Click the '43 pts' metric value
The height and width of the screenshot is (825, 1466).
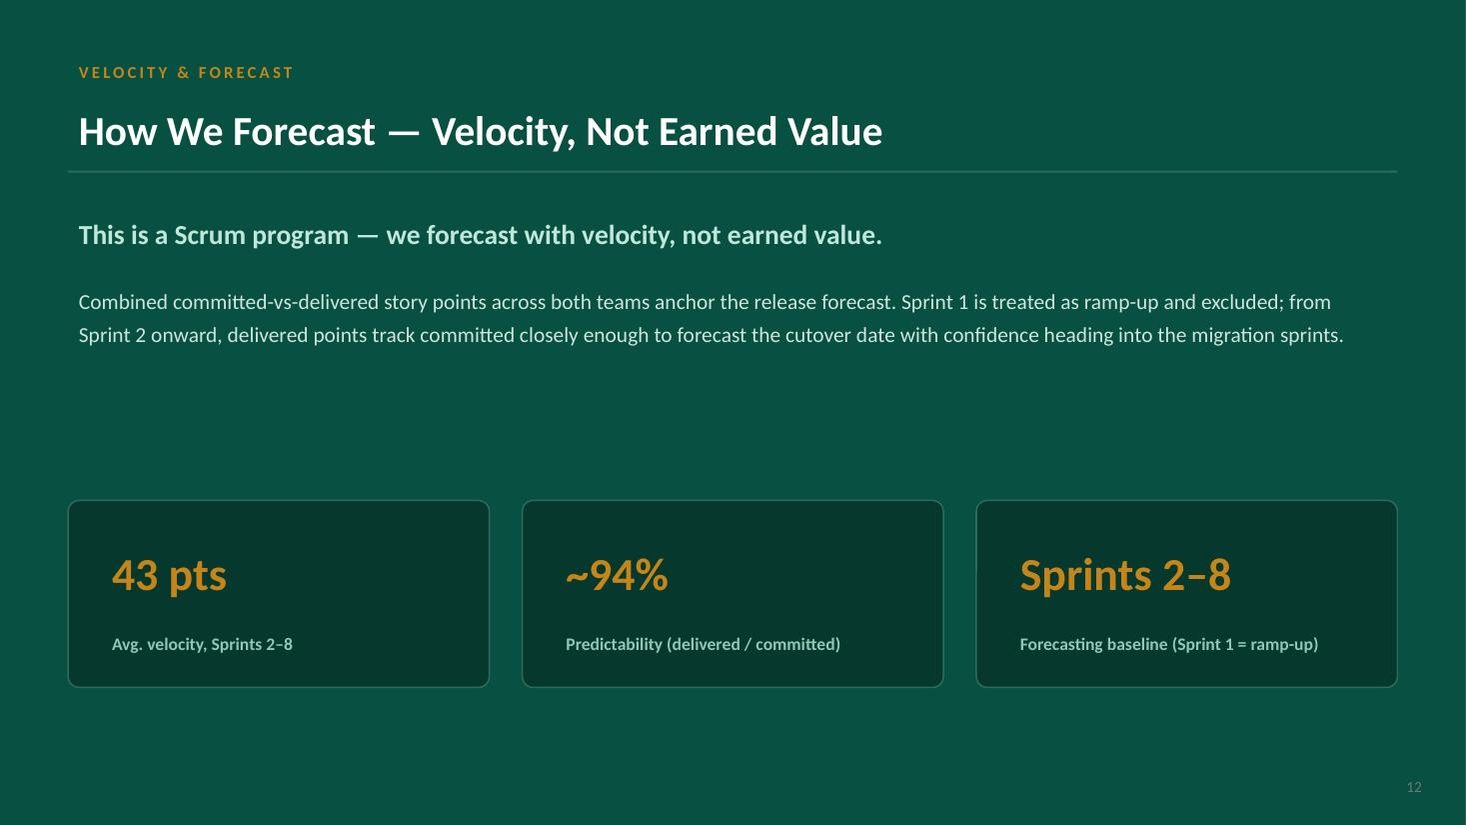click(x=169, y=575)
